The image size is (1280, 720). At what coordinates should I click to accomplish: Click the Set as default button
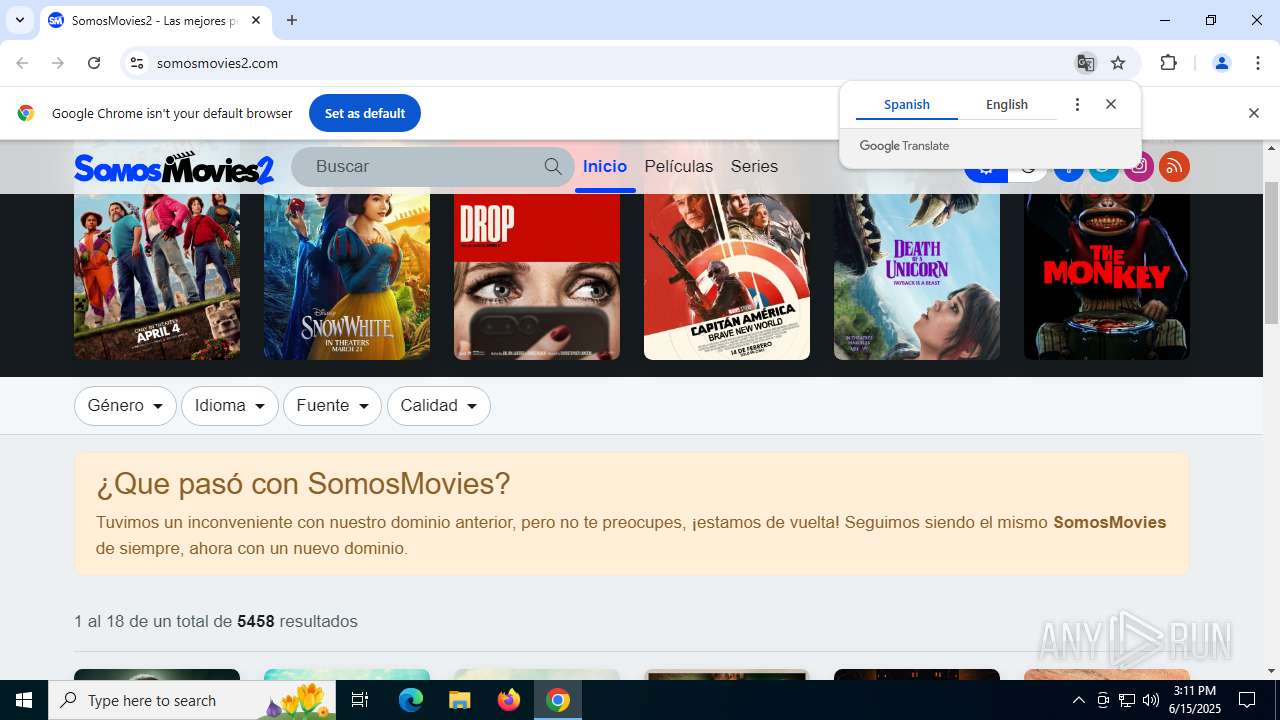click(x=365, y=113)
